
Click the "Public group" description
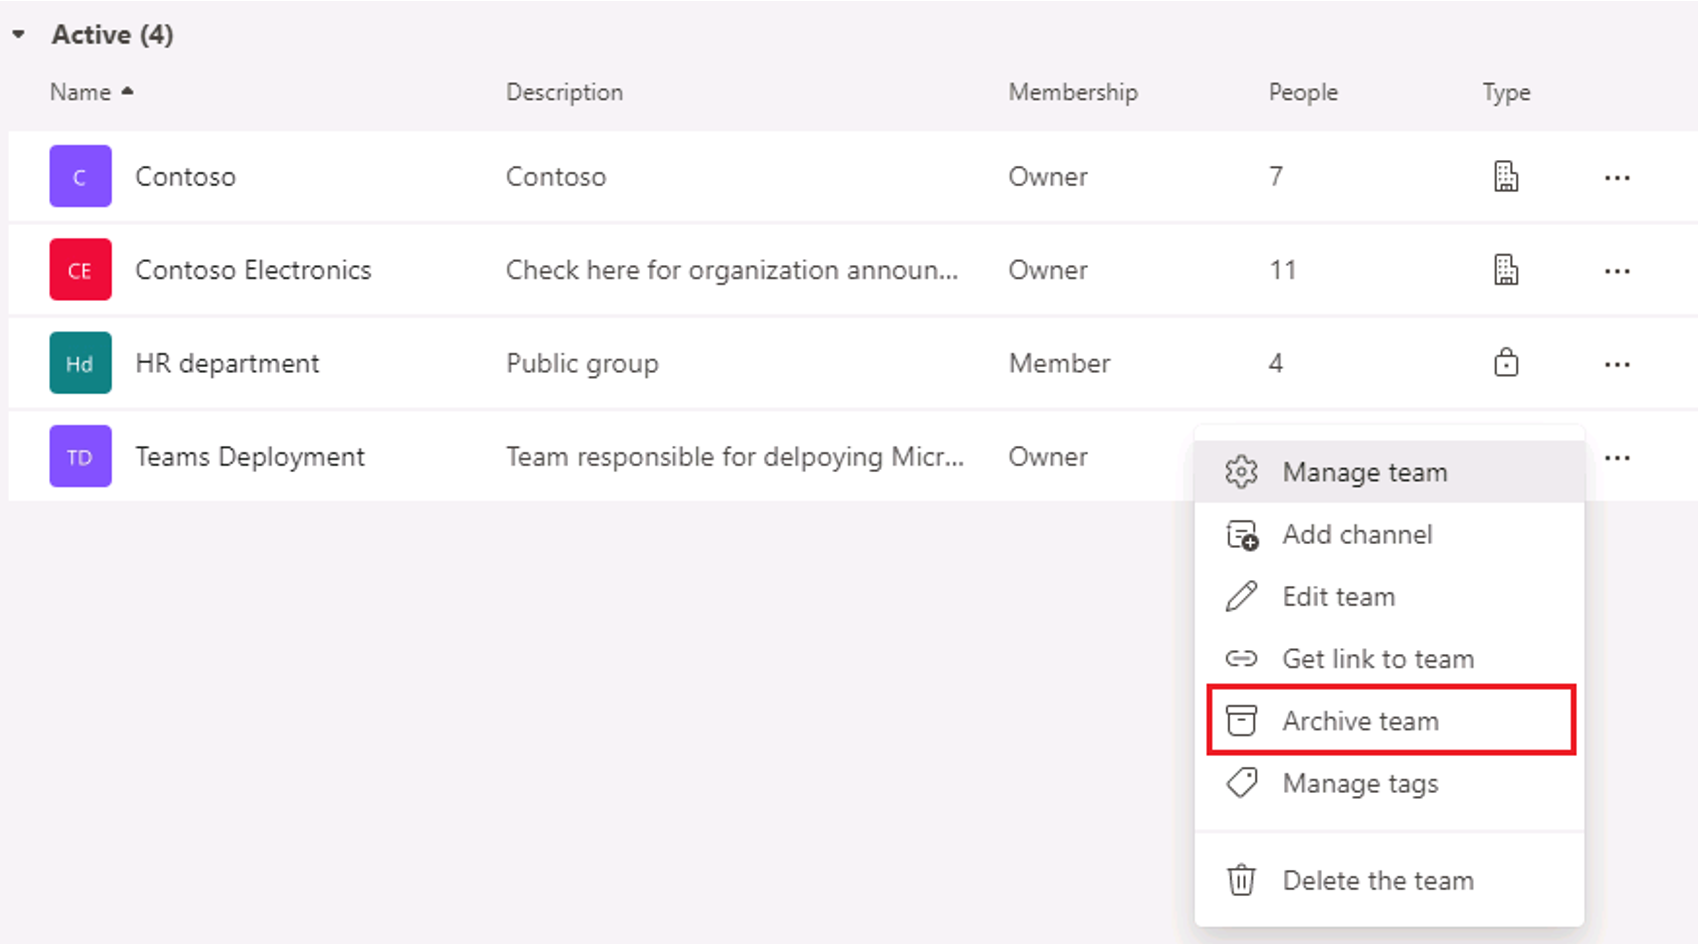click(582, 364)
